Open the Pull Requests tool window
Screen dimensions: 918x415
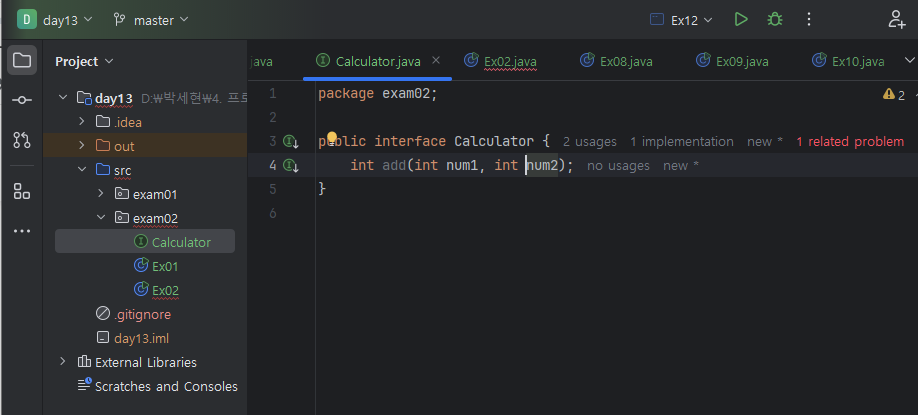tap(21, 140)
